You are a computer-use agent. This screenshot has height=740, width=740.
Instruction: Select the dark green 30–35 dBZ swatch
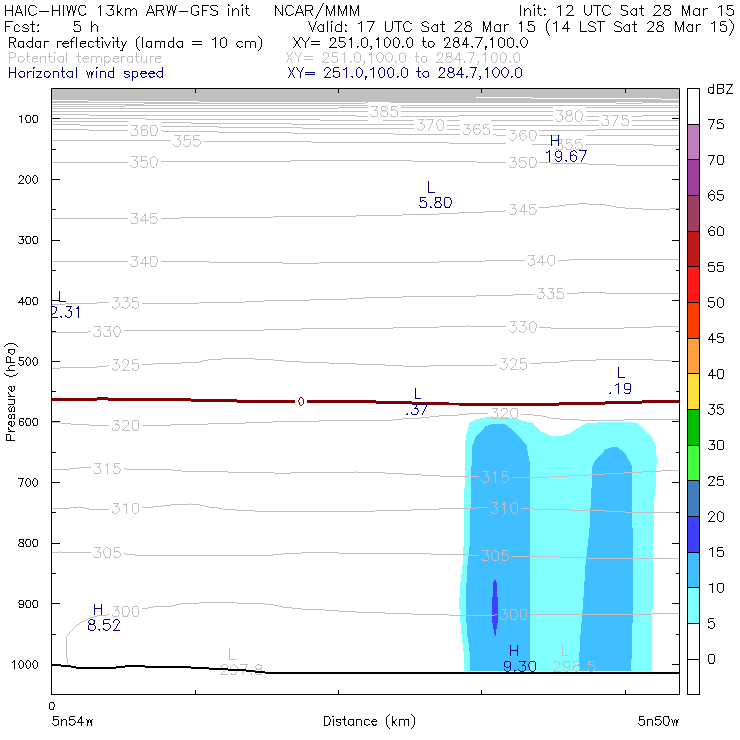pos(693,427)
